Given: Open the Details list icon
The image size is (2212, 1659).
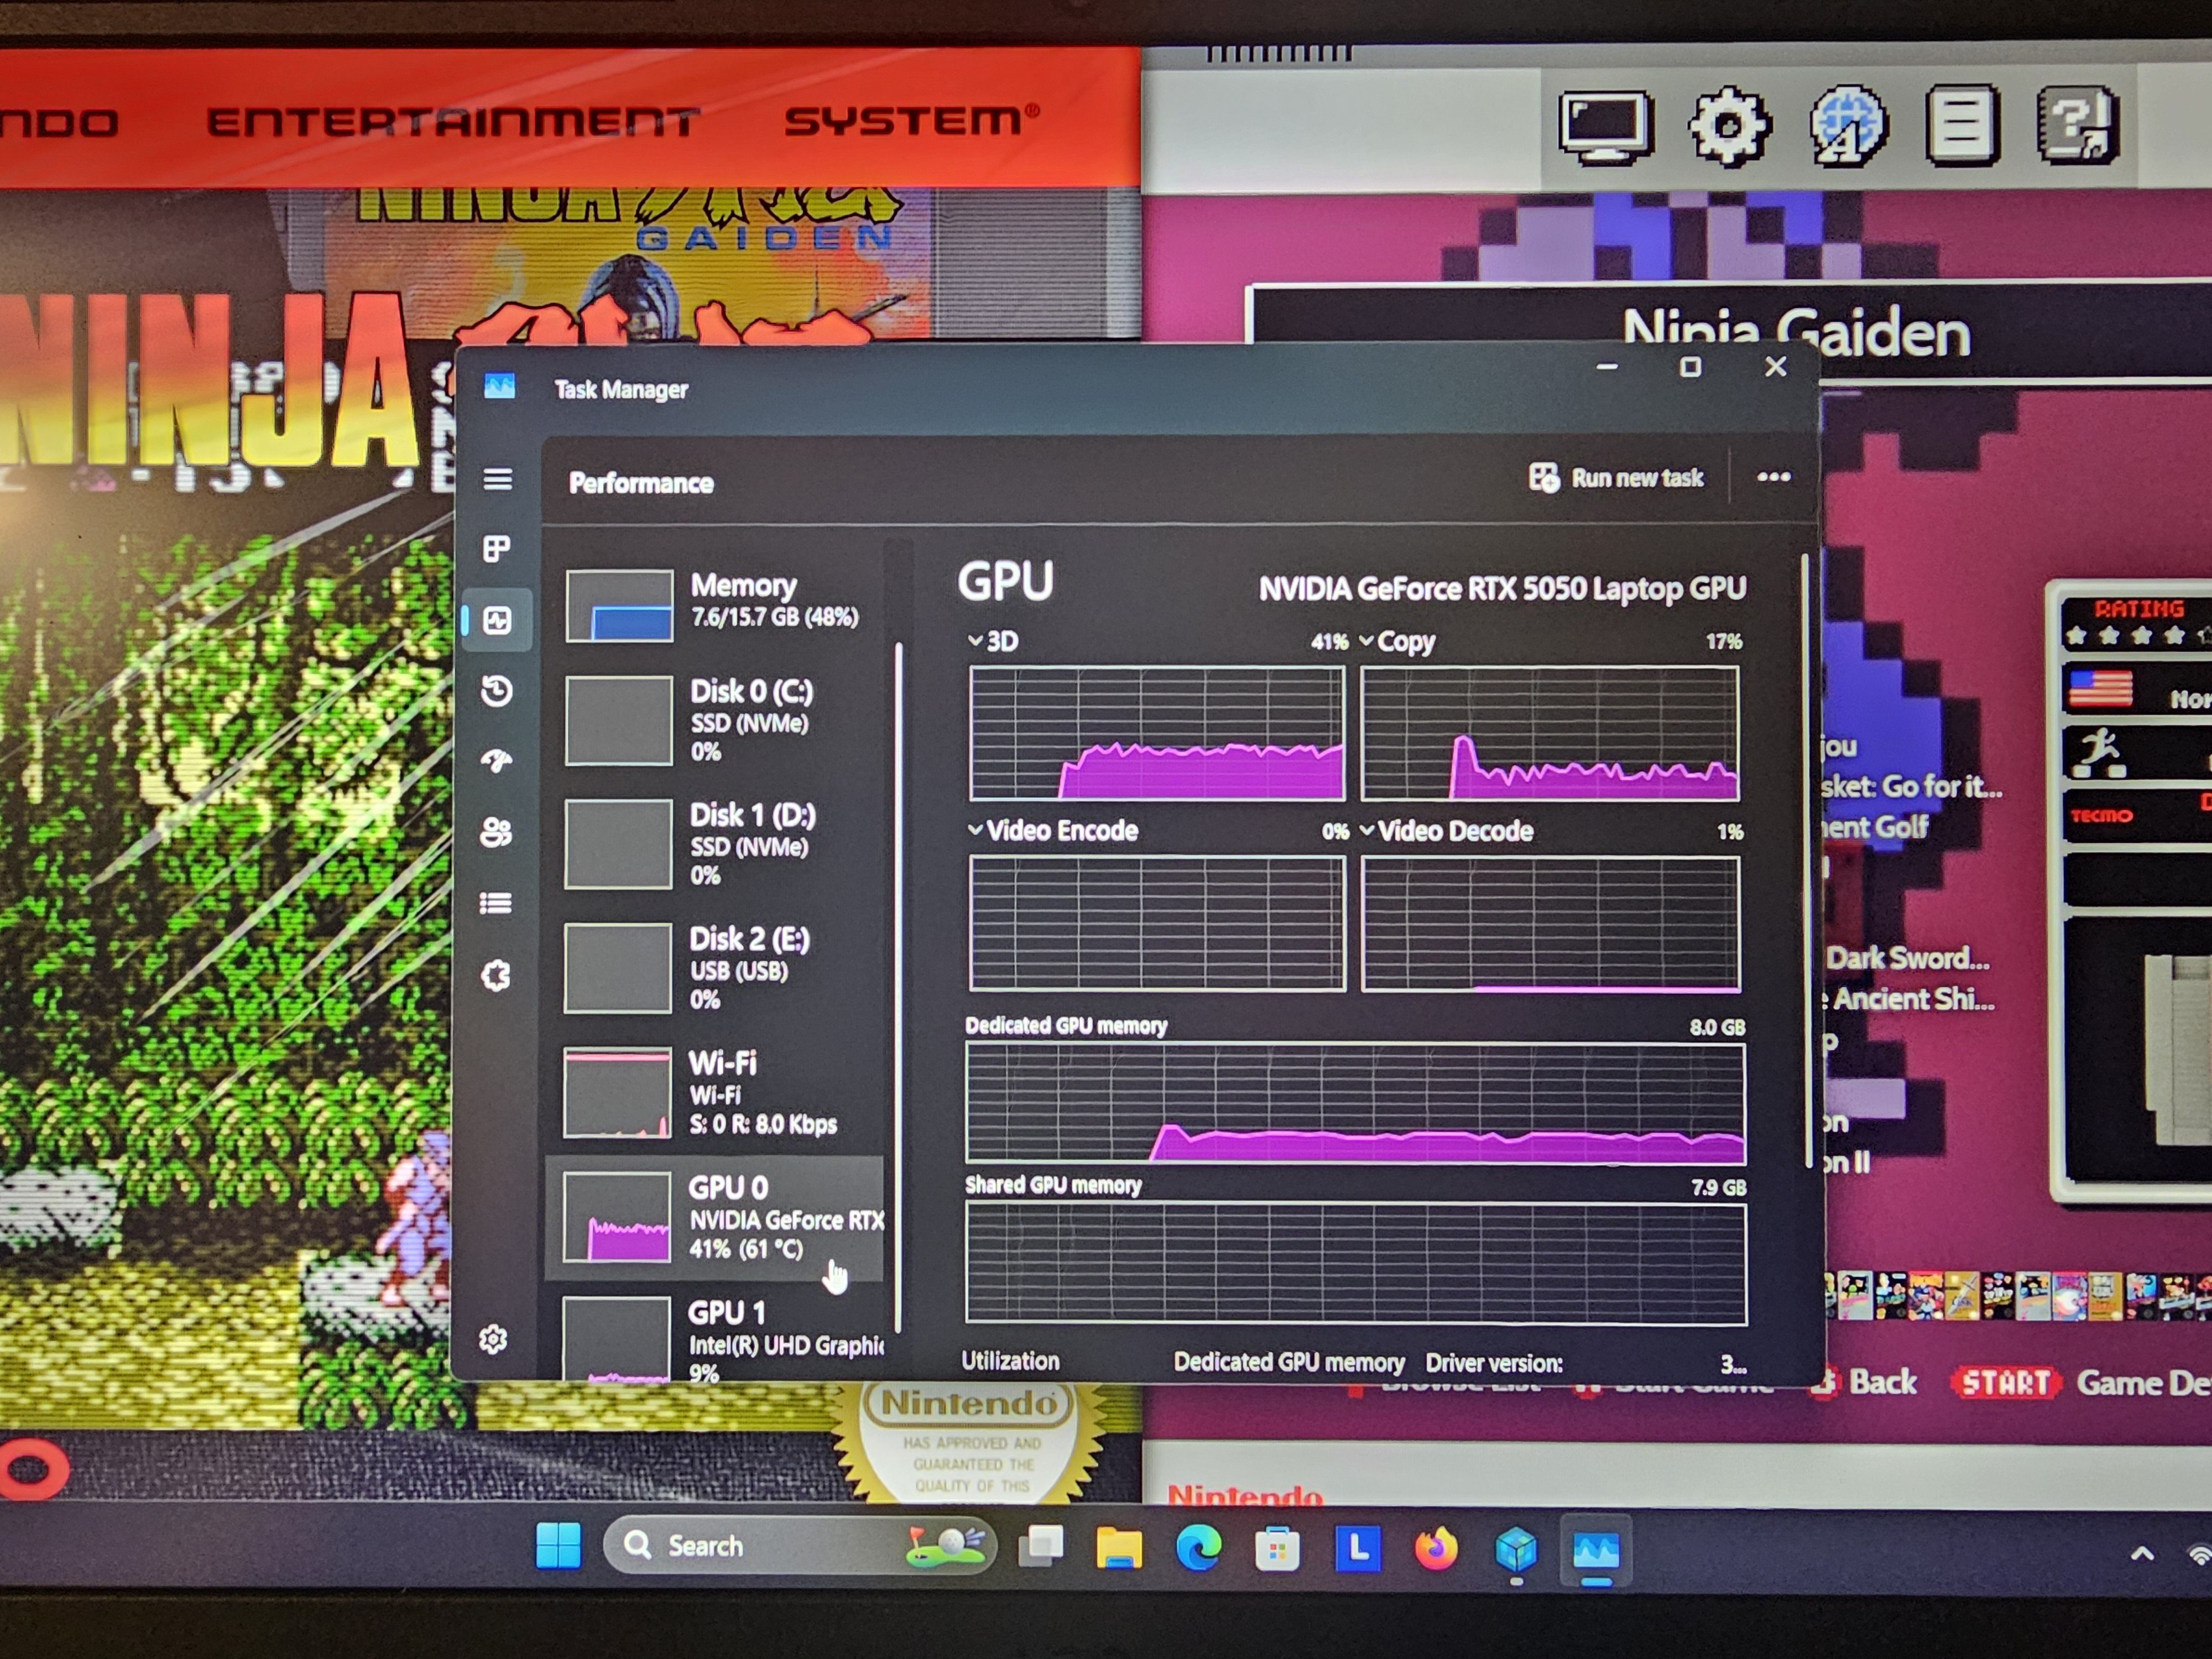Looking at the screenshot, I should tap(497, 904).
